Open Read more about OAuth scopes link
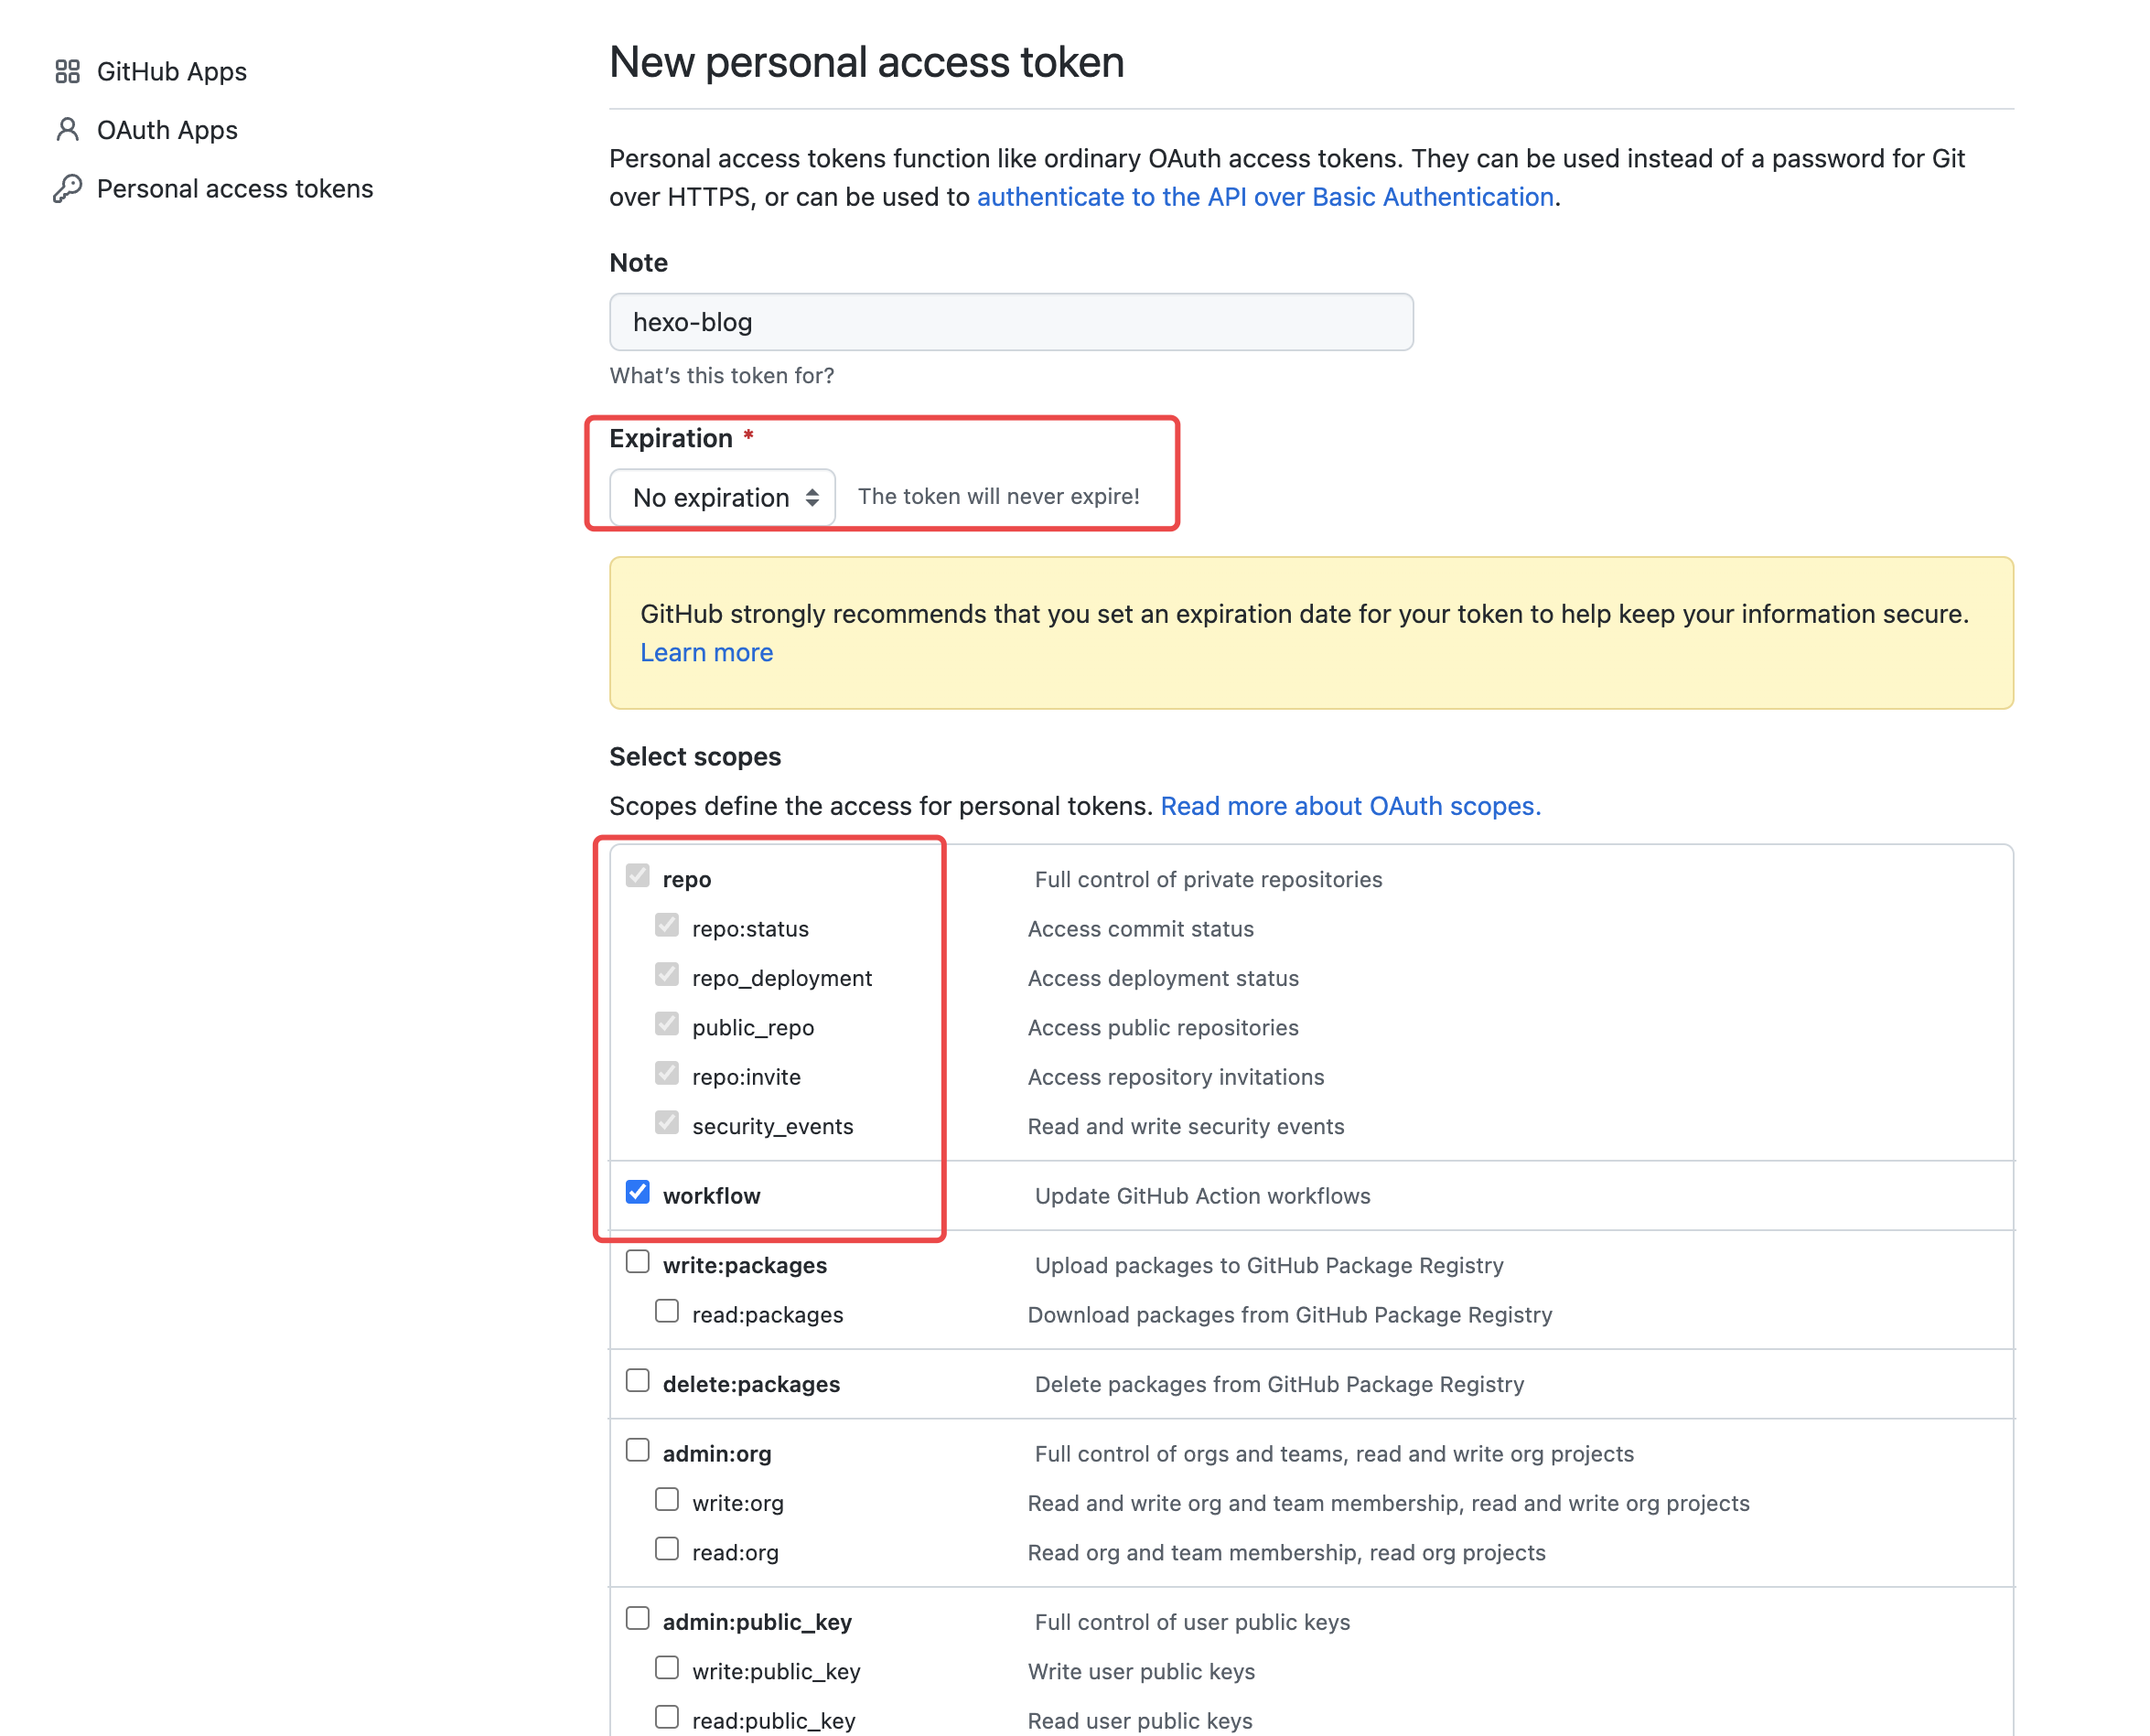Viewport: 2150px width, 1736px height. tap(1350, 806)
